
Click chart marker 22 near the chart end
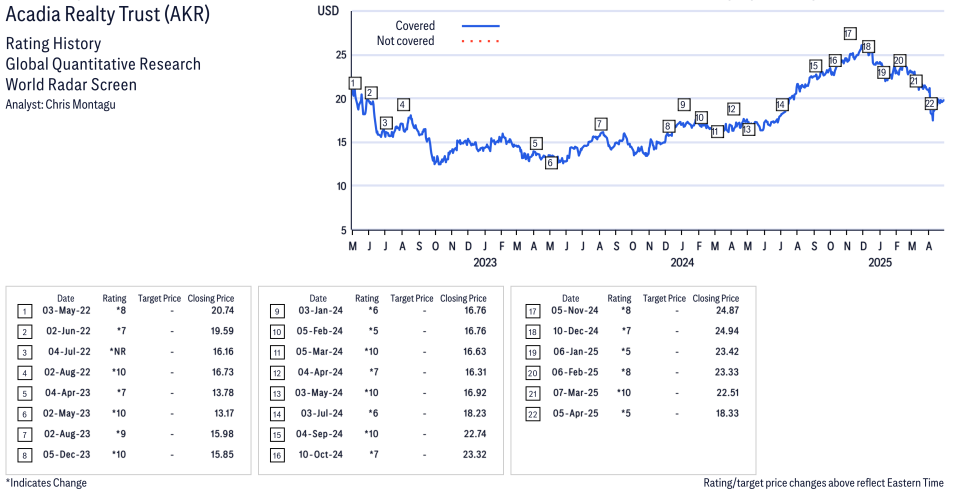pos(930,104)
